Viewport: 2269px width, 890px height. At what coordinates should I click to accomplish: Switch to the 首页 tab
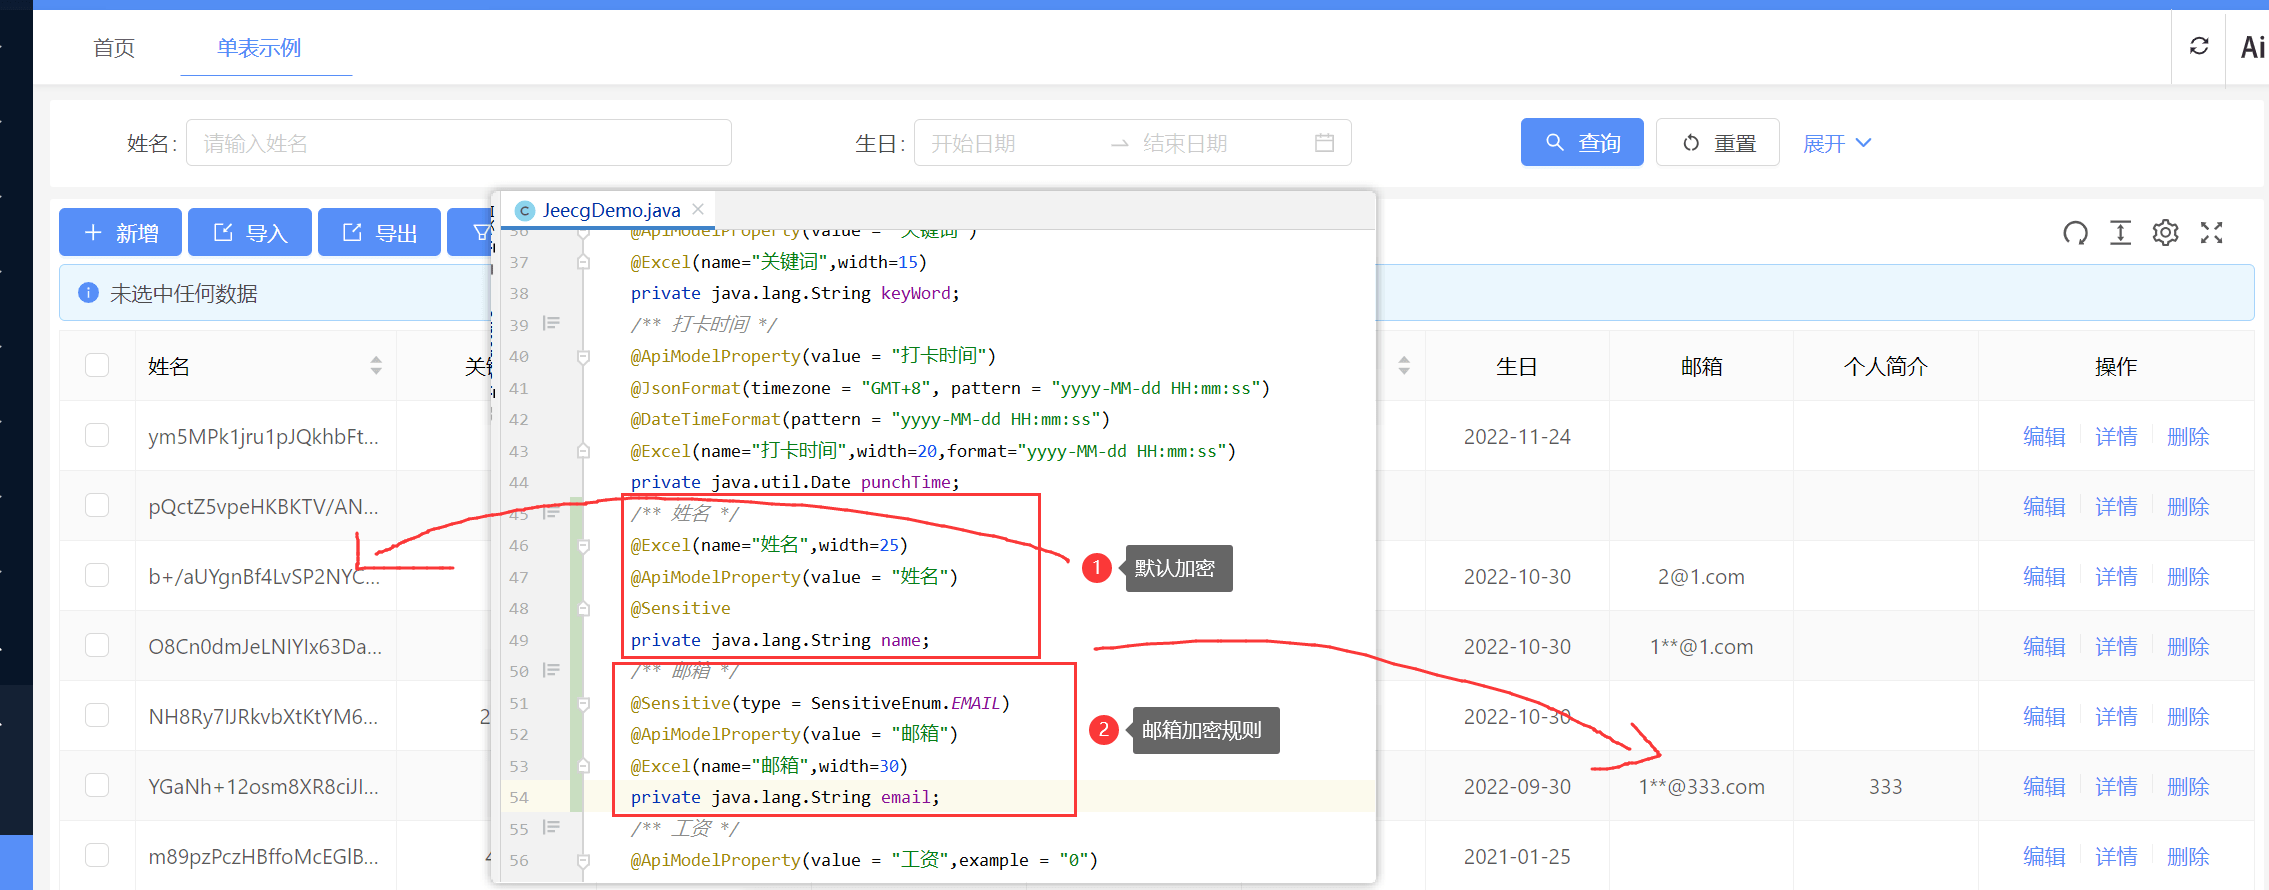click(114, 48)
